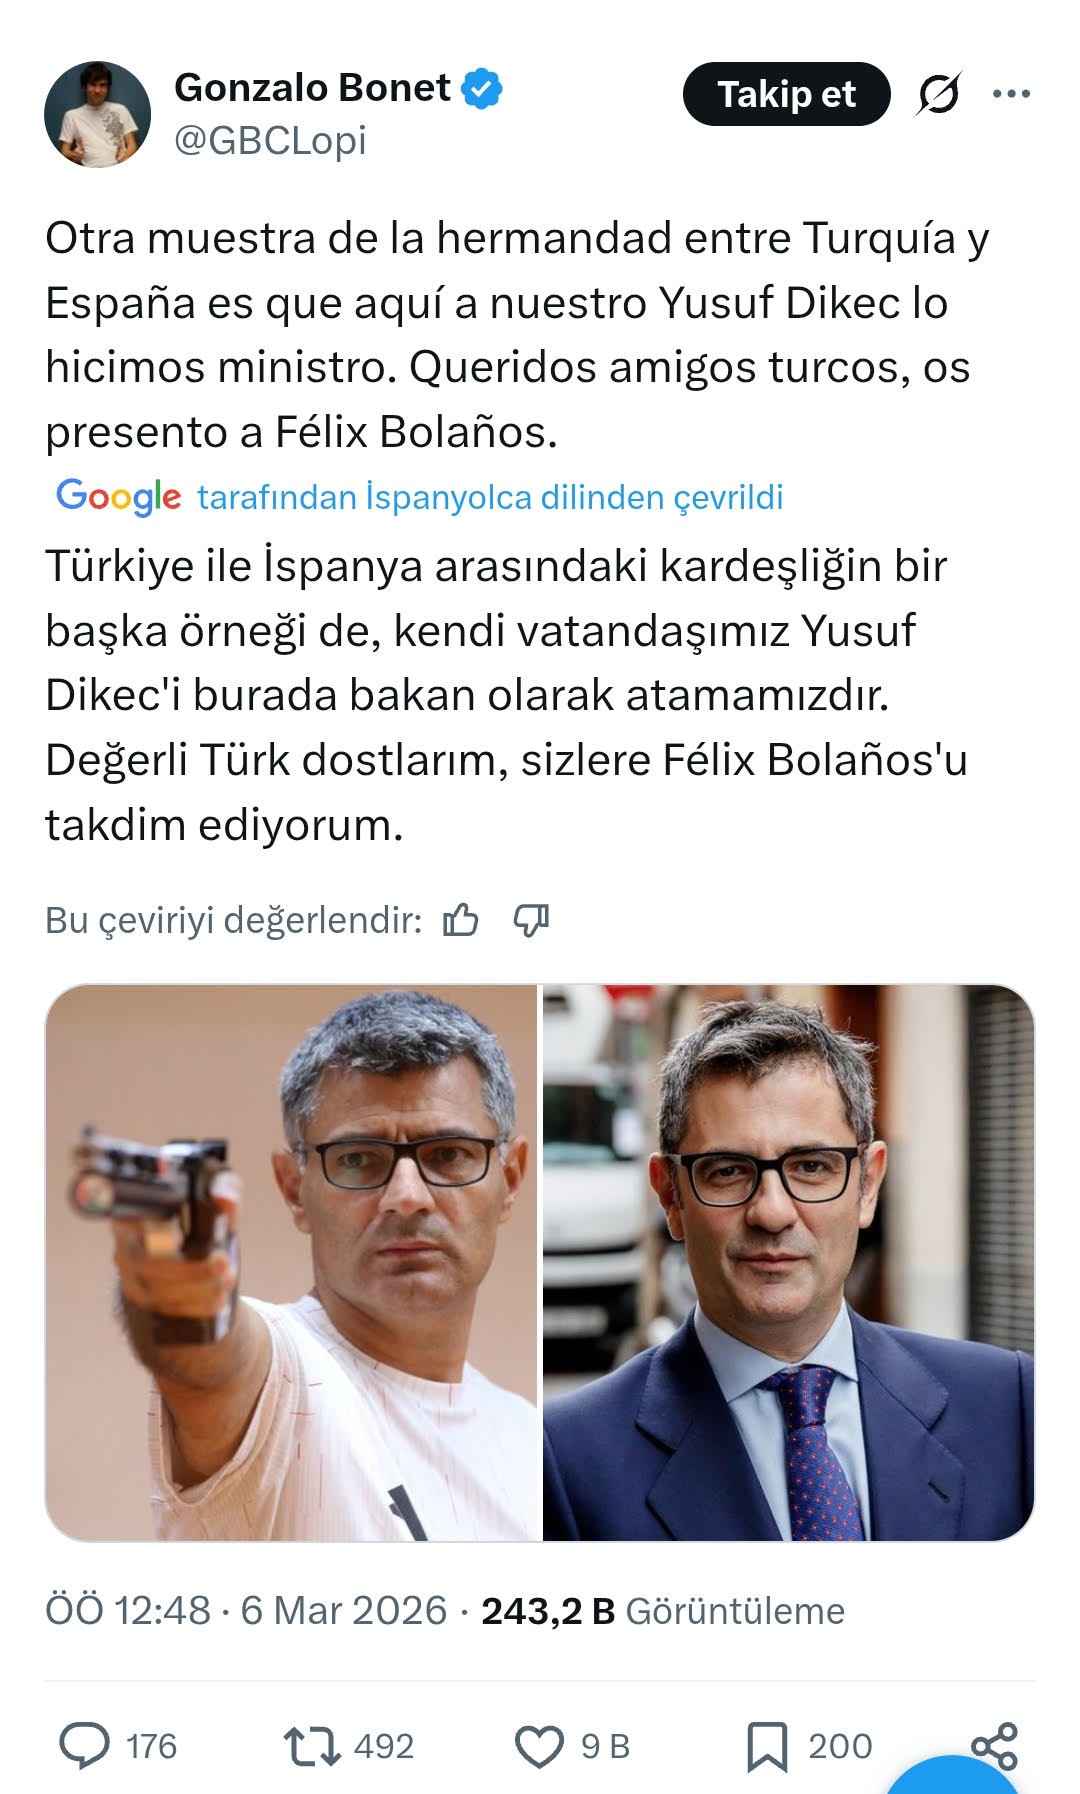This screenshot has width=1080, height=1794.
Task: Tap the share icon
Action: click(994, 1746)
